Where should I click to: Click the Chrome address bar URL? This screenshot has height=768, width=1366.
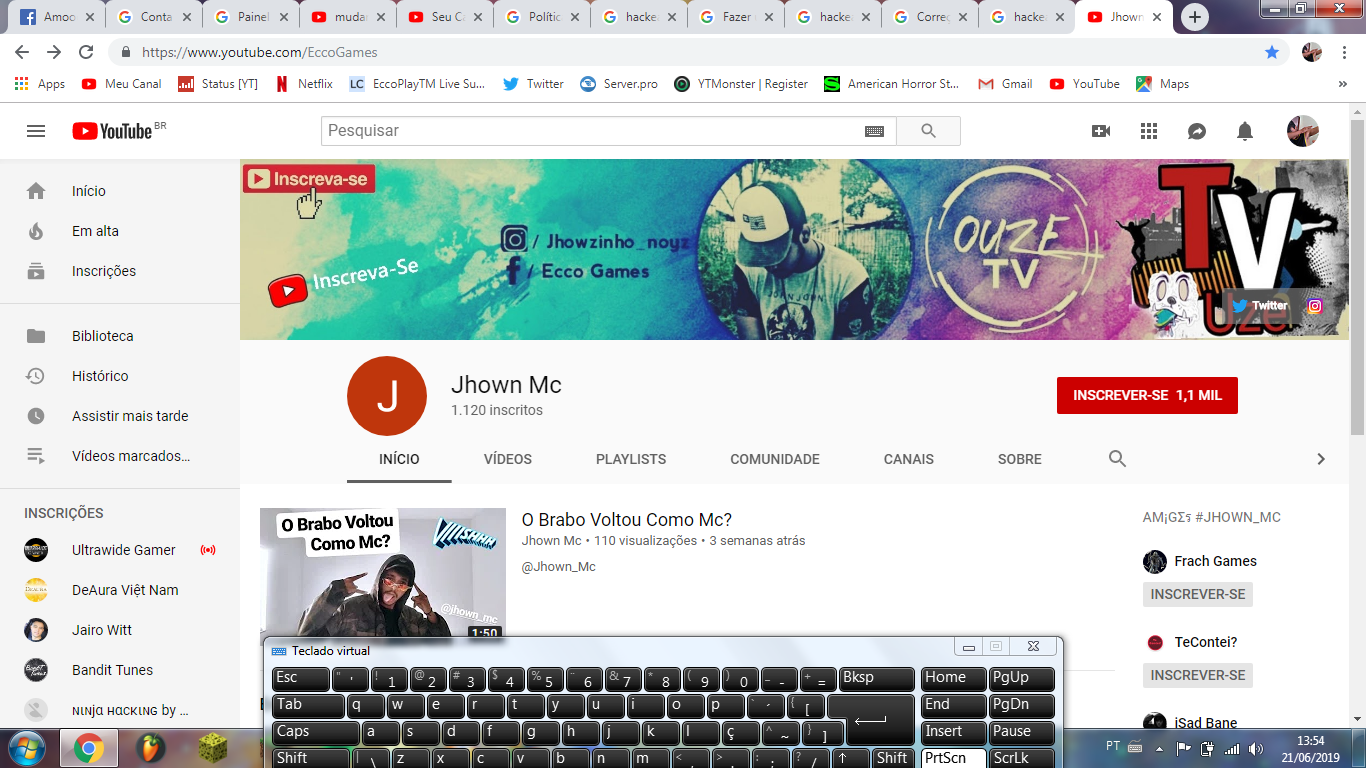259,52
